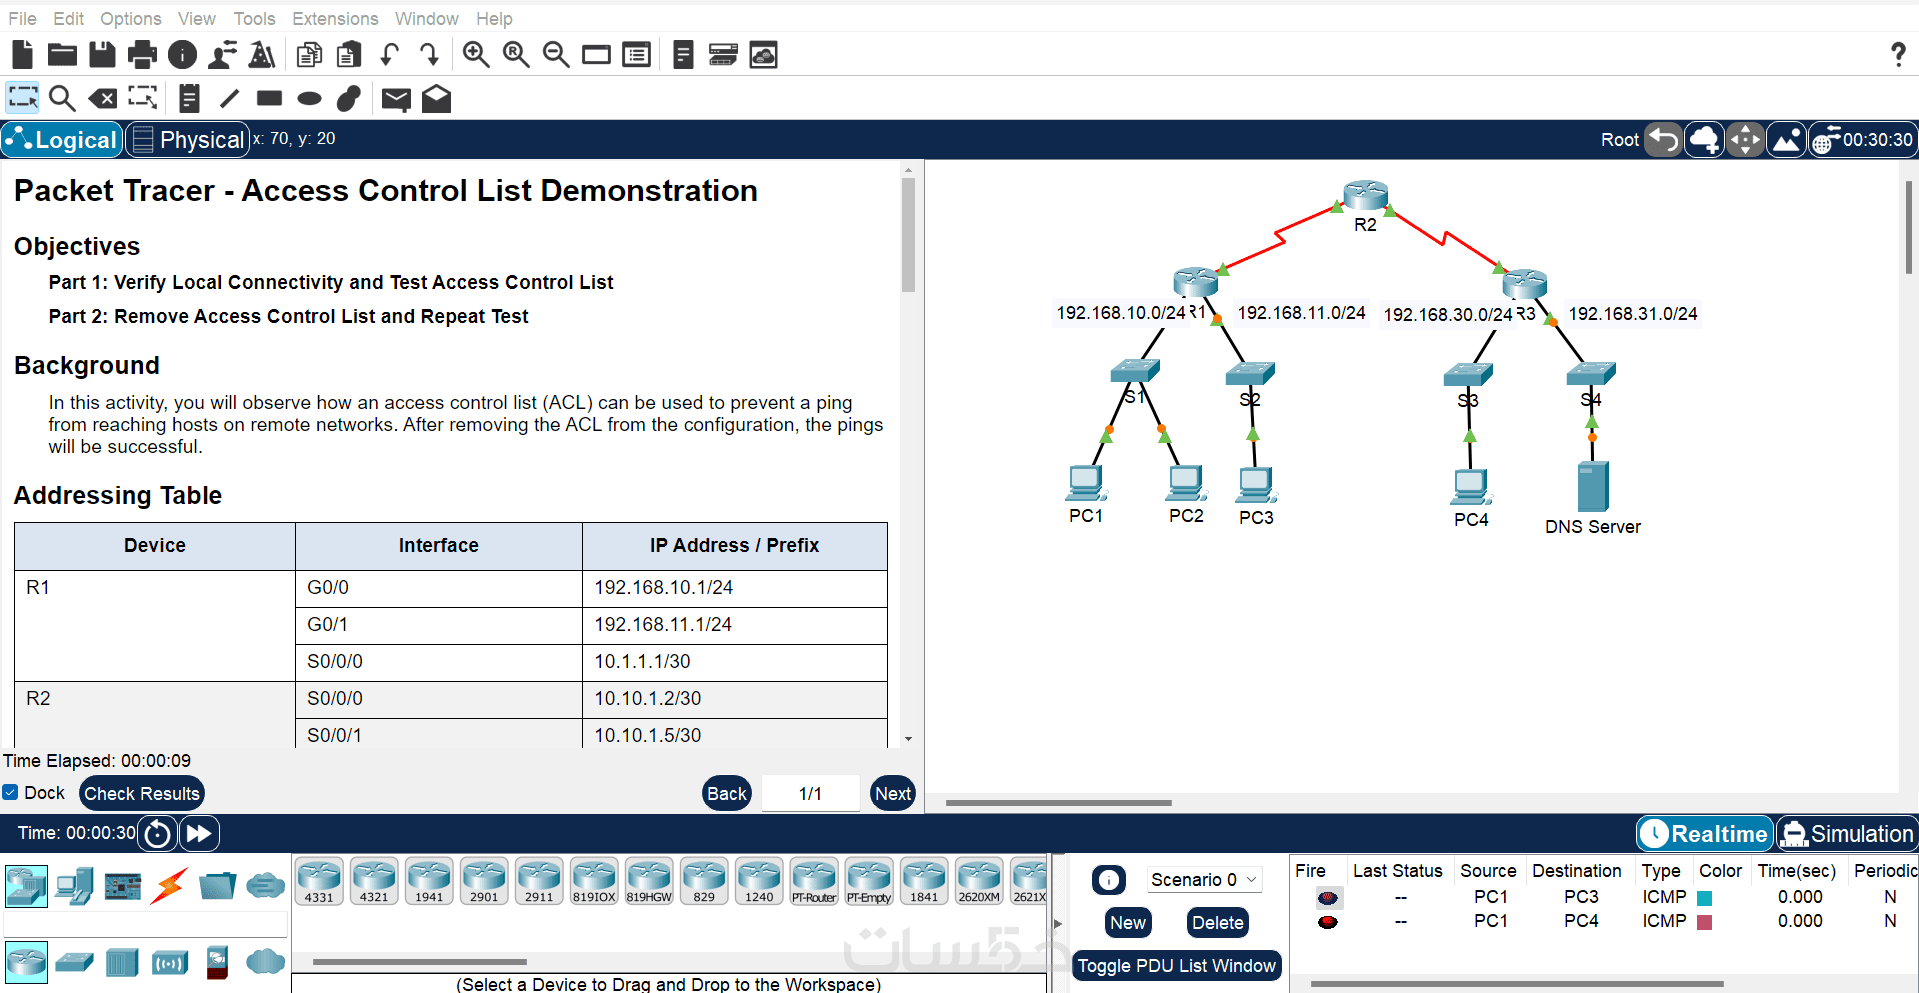Click the DNS Server in the workspace

pos(1592,486)
